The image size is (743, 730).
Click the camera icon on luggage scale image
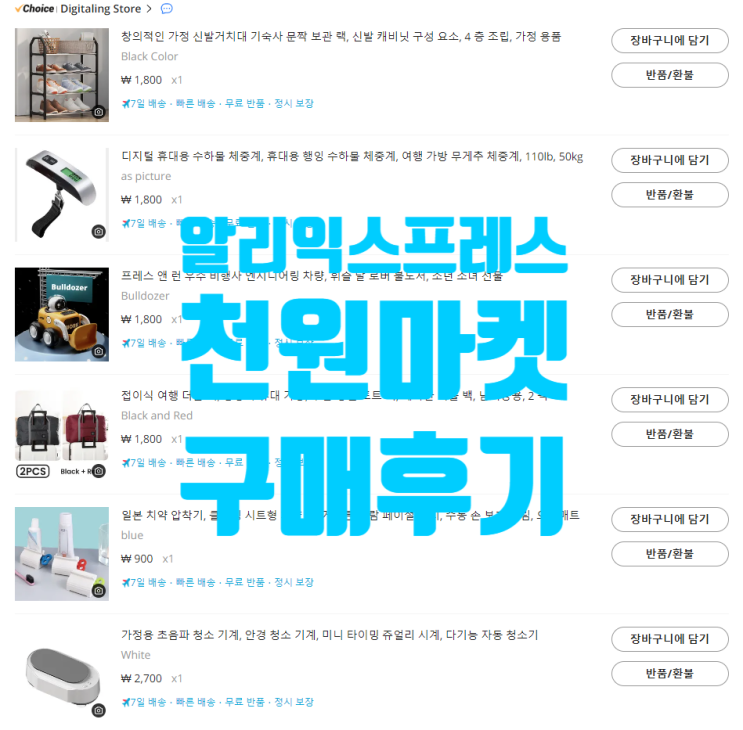pyautogui.click(x=99, y=232)
